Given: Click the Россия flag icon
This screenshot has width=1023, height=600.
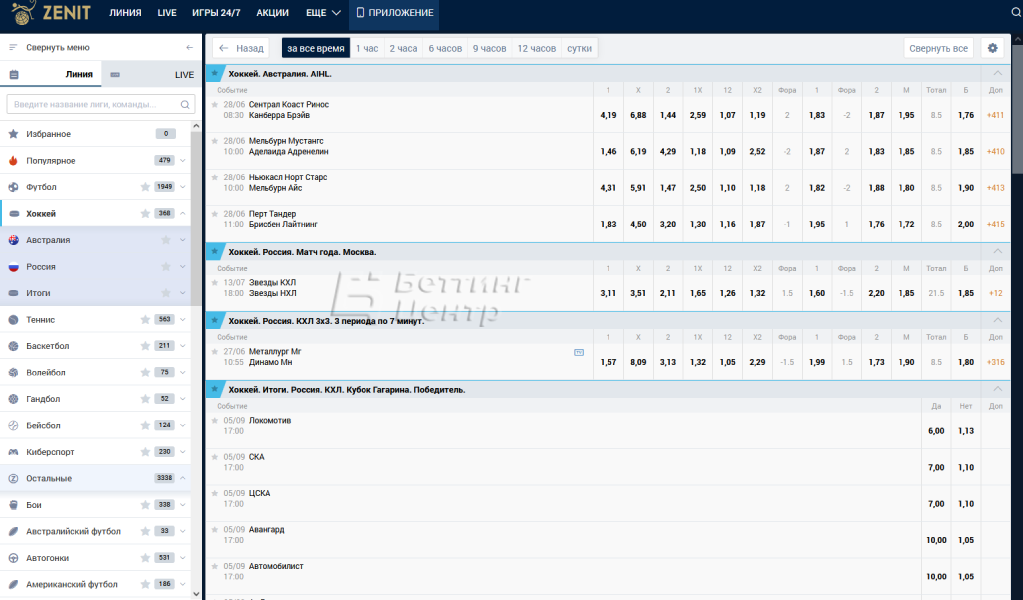Looking at the screenshot, I should pos(13,267).
